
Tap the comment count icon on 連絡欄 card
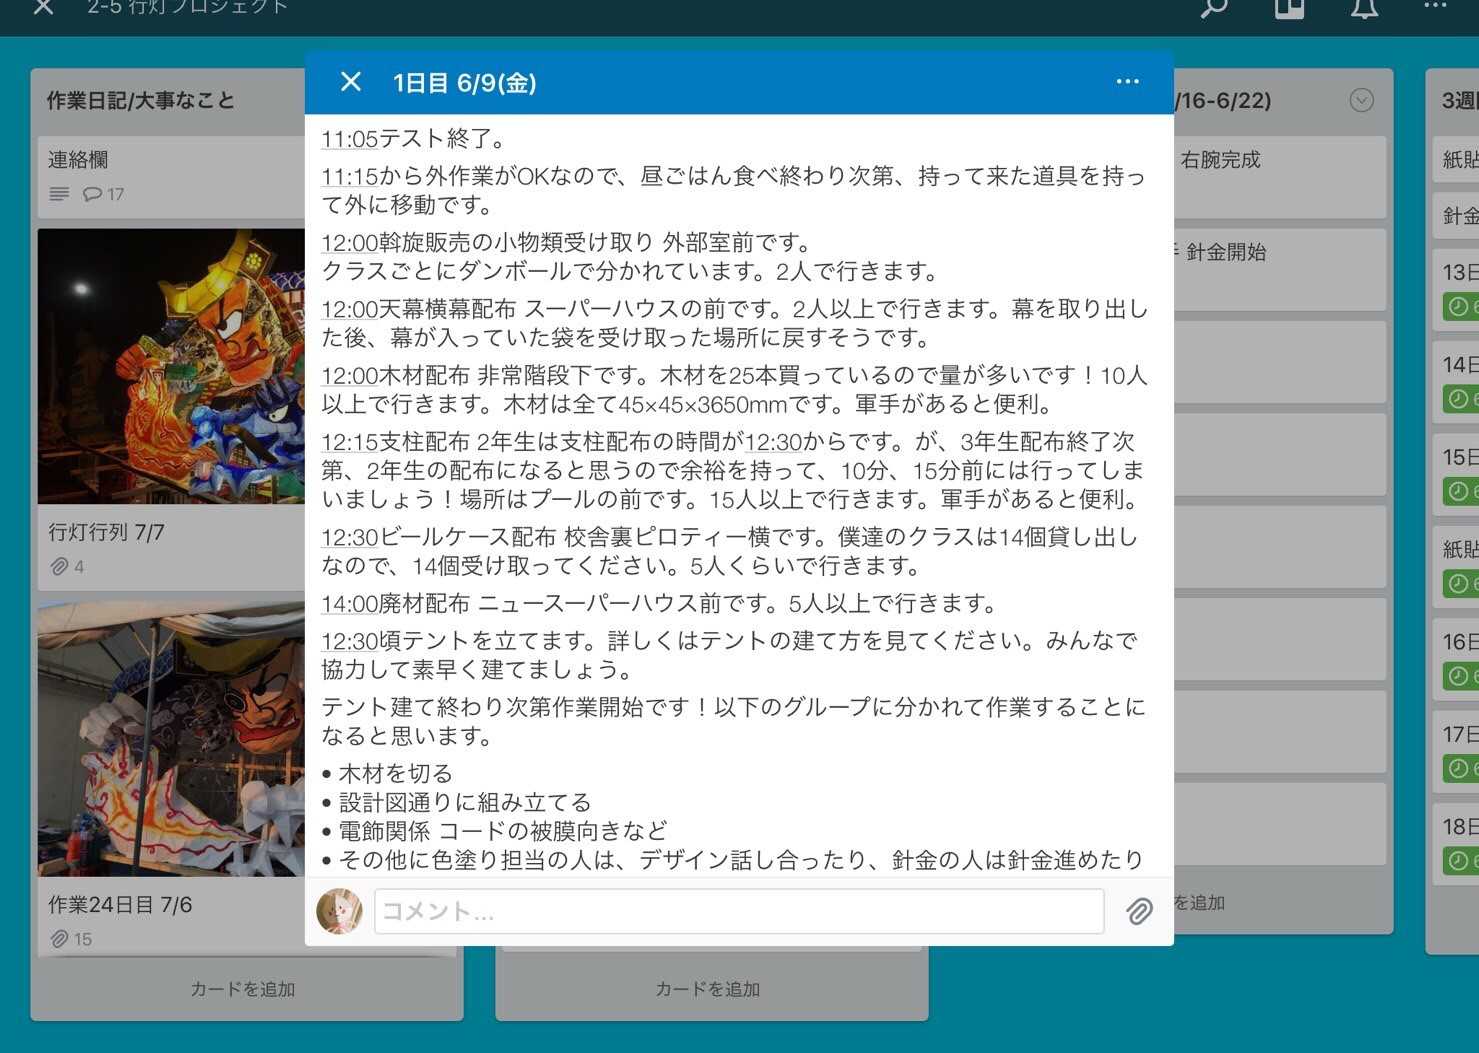(93, 194)
